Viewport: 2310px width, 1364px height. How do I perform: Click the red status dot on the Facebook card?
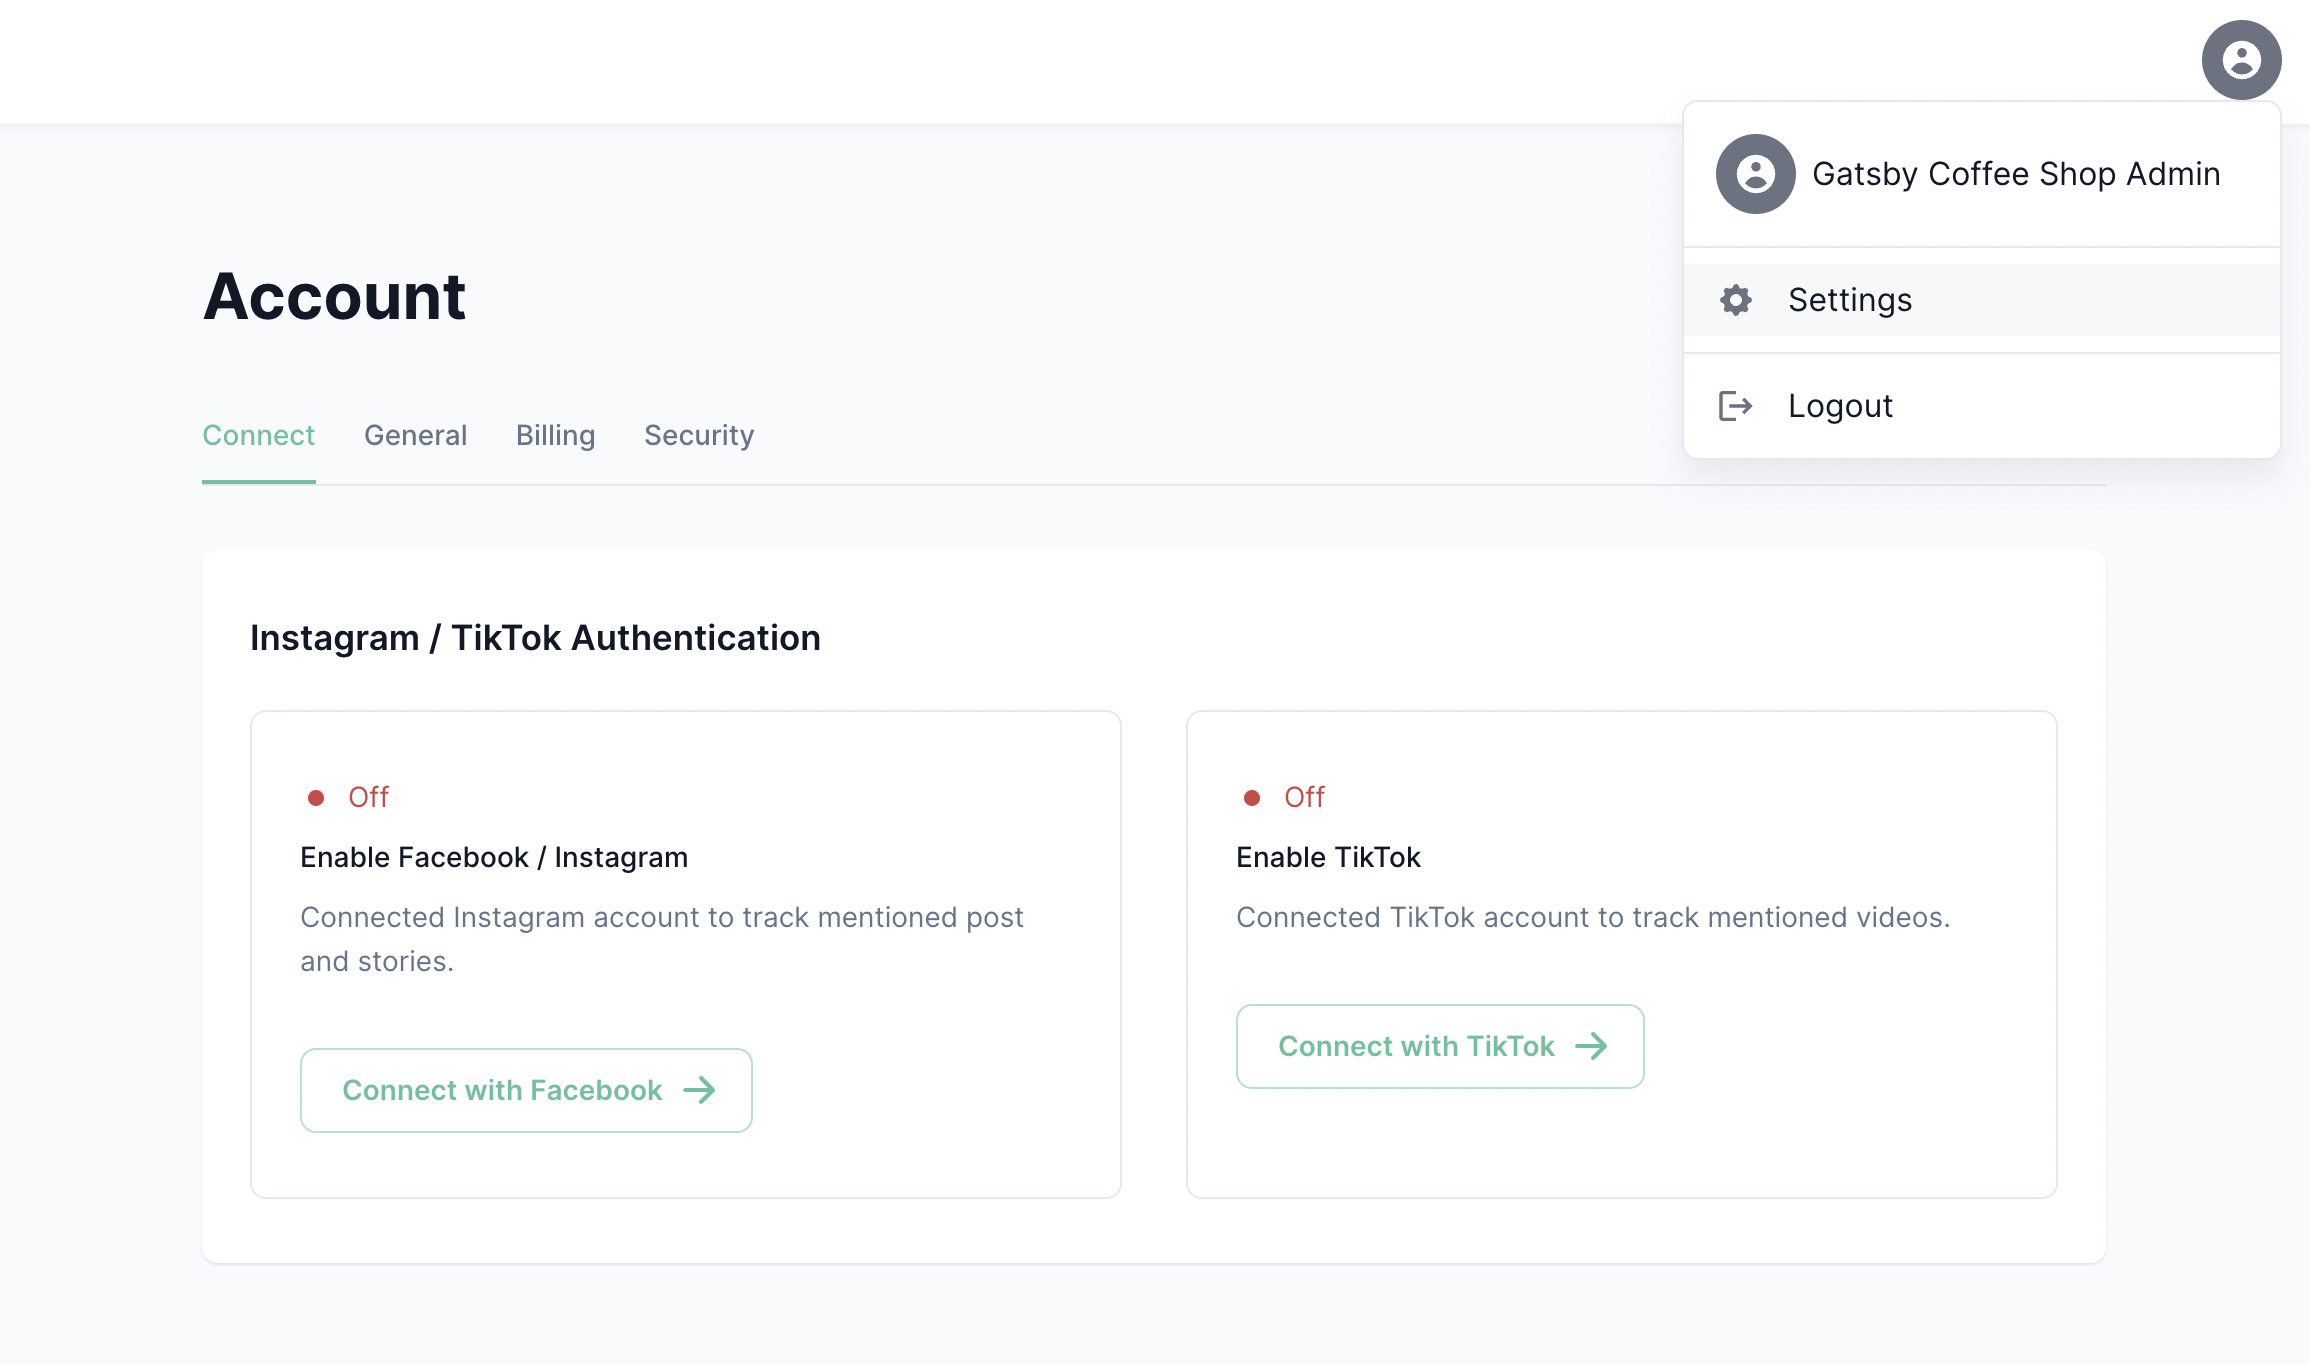coord(316,798)
